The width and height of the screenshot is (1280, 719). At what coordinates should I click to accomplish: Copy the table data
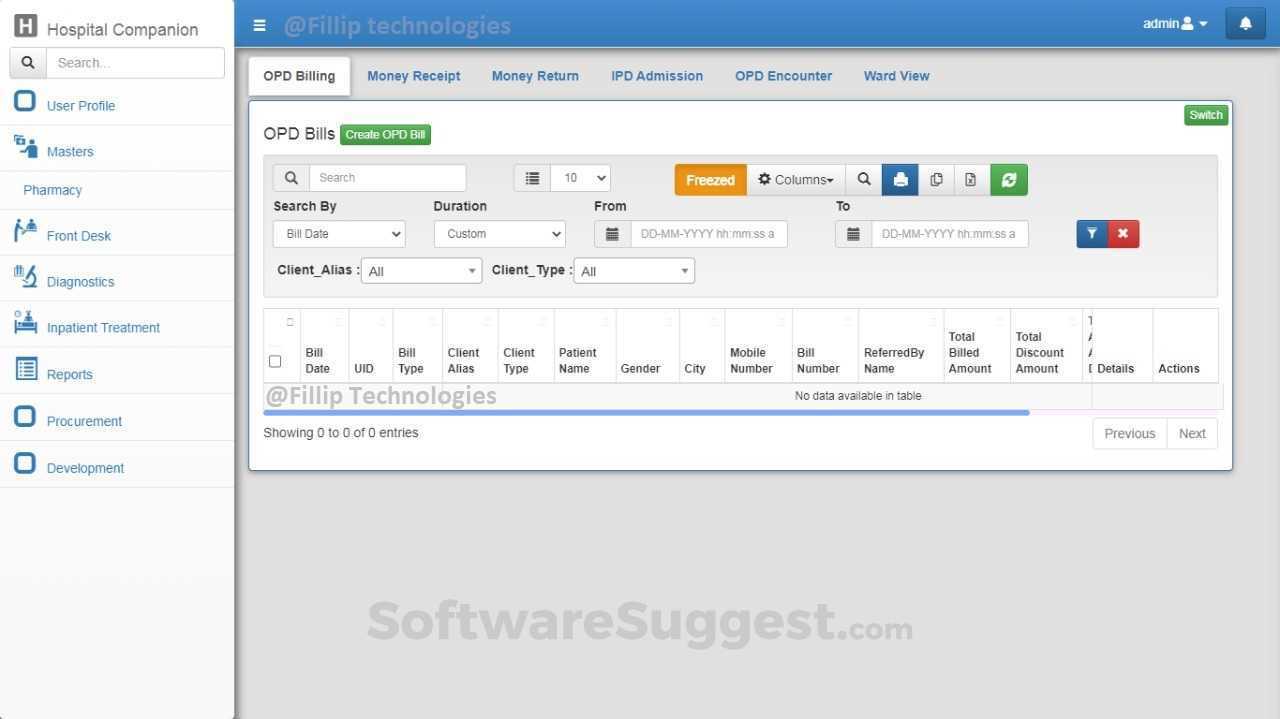click(x=936, y=179)
